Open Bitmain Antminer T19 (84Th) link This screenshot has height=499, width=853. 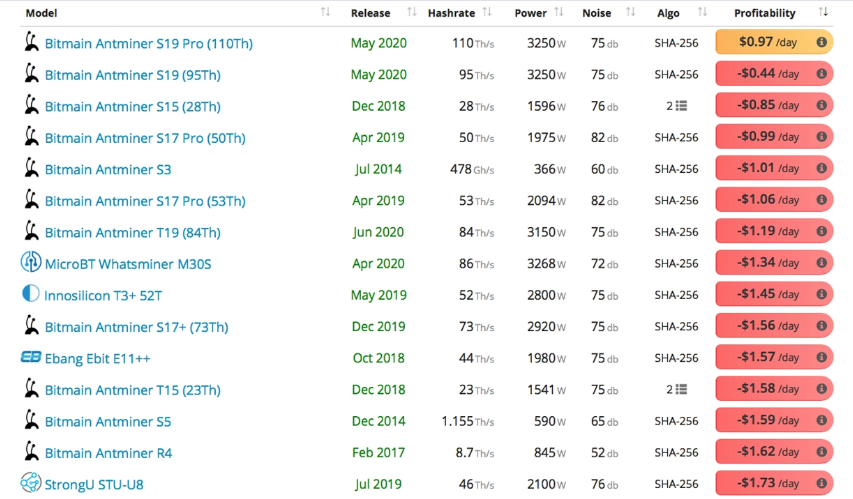click(132, 232)
